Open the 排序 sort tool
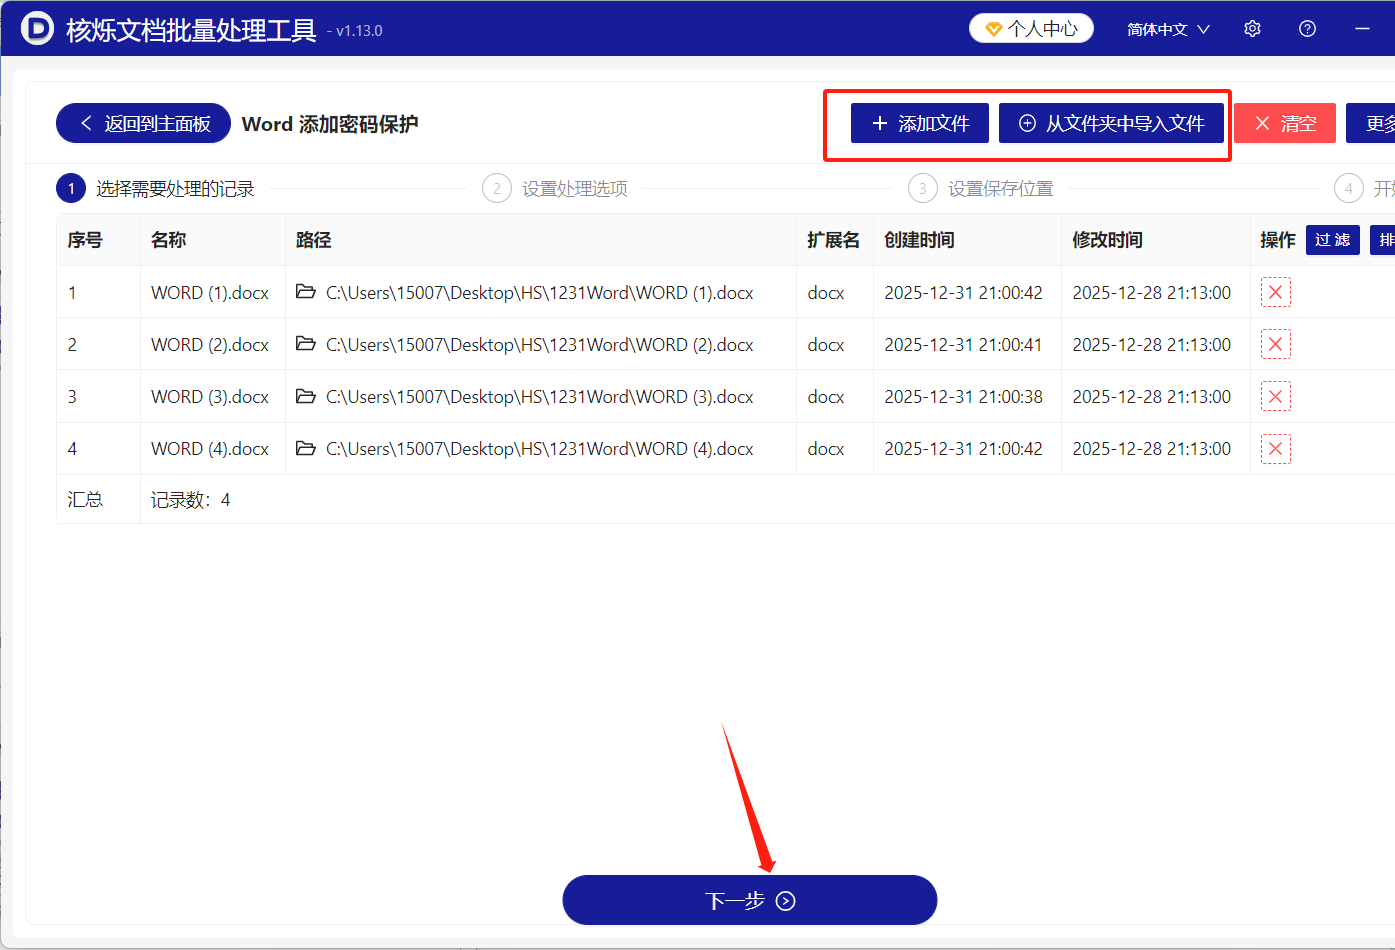Screen dimensions: 1395x950 [x=1386, y=240]
